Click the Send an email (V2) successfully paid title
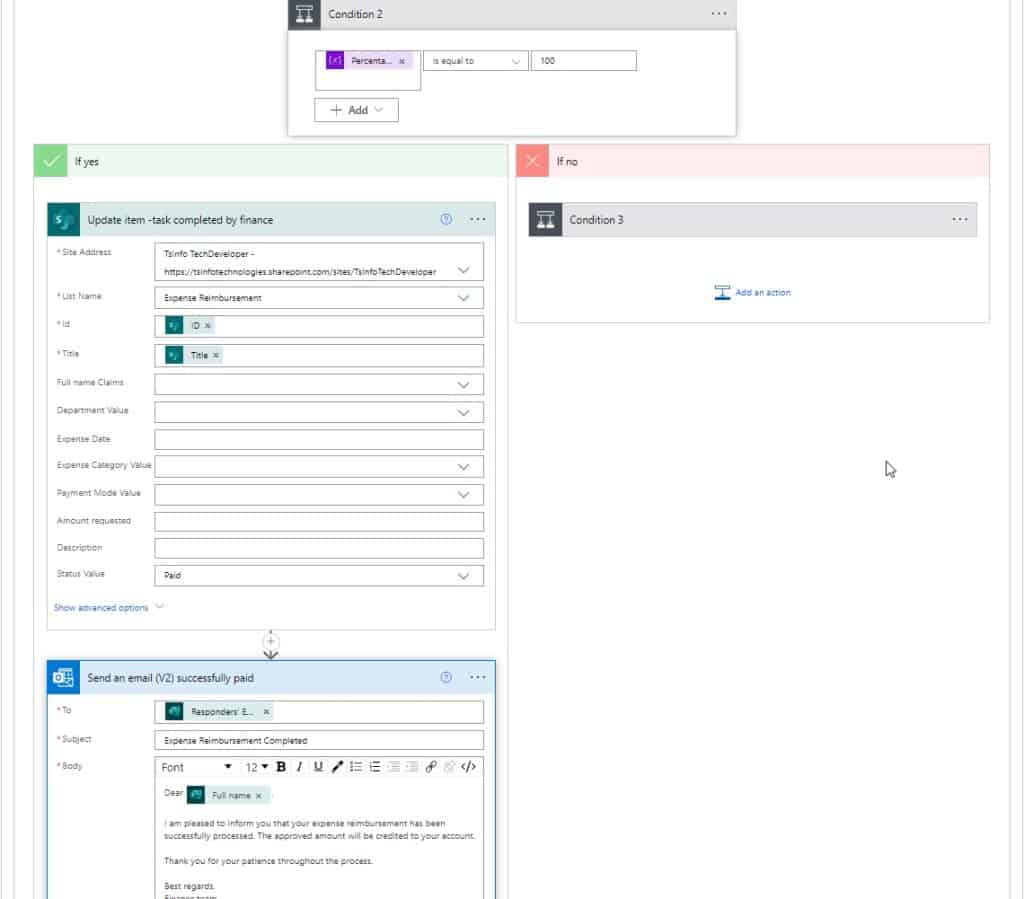Screen dimensions: 1024x899 click(x=170, y=678)
